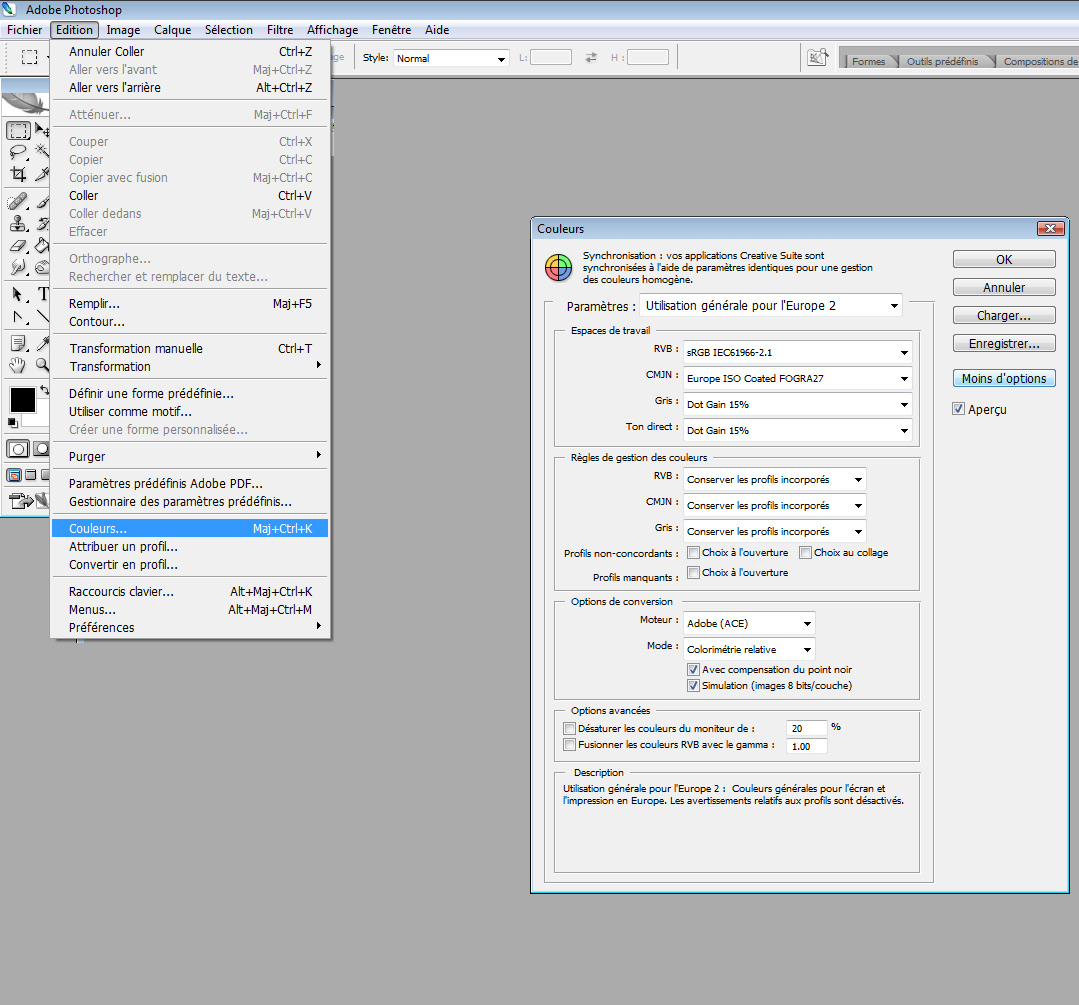Select the Line tool
The image size is (1079, 1005).
pos(43,317)
